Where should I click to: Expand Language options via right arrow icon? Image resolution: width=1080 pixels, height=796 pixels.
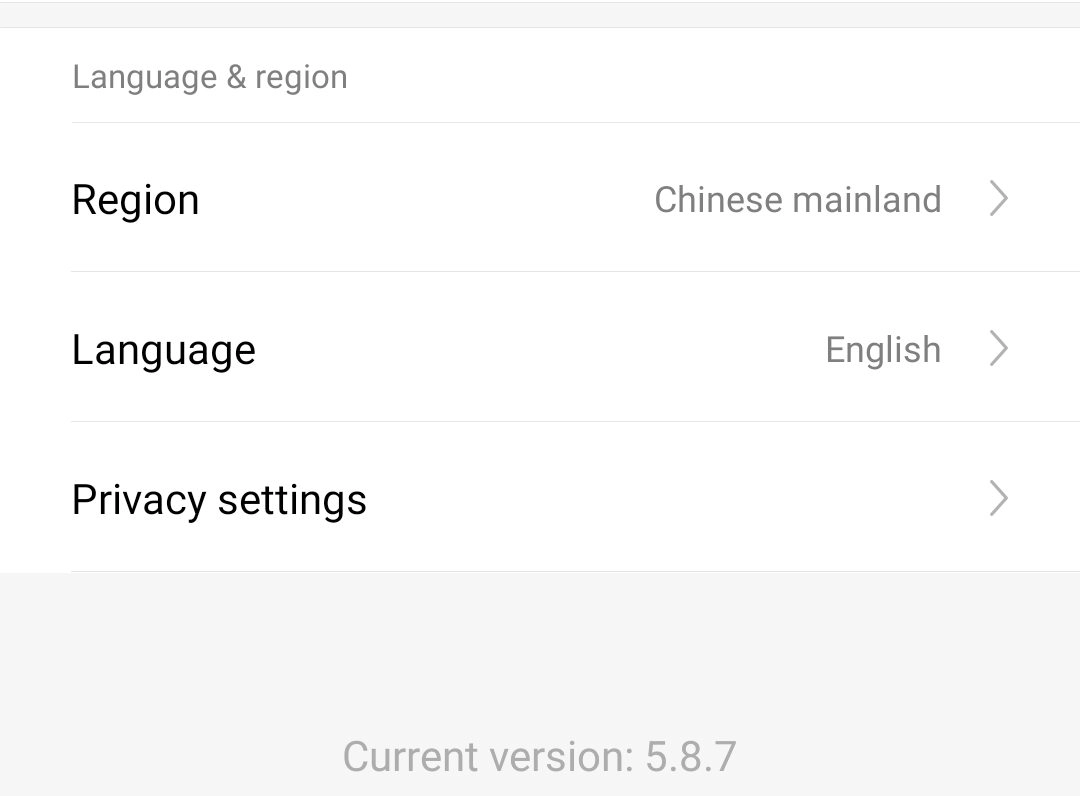tap(998, 349)
